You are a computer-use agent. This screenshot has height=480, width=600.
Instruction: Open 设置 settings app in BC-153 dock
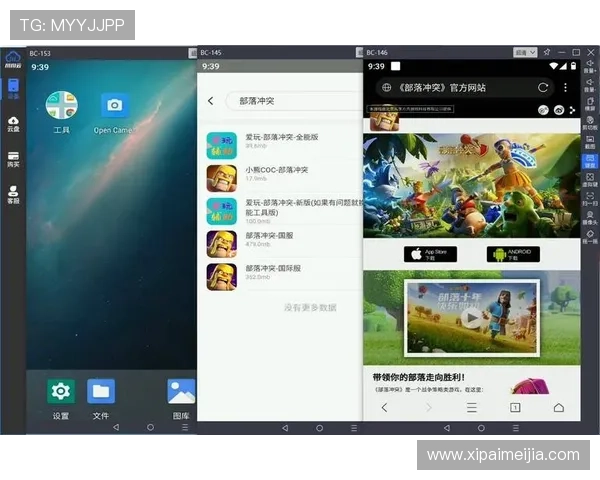pyautogui.click(x=61, y=399)
